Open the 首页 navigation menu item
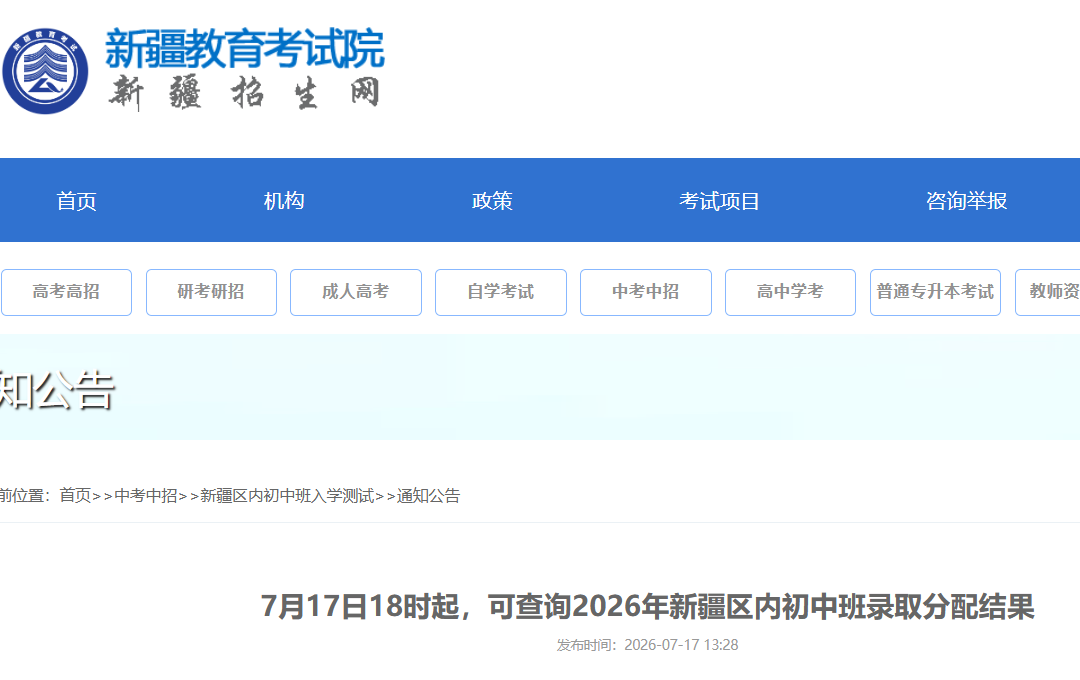Screen dimensions: 1080x680 (76, 200)
